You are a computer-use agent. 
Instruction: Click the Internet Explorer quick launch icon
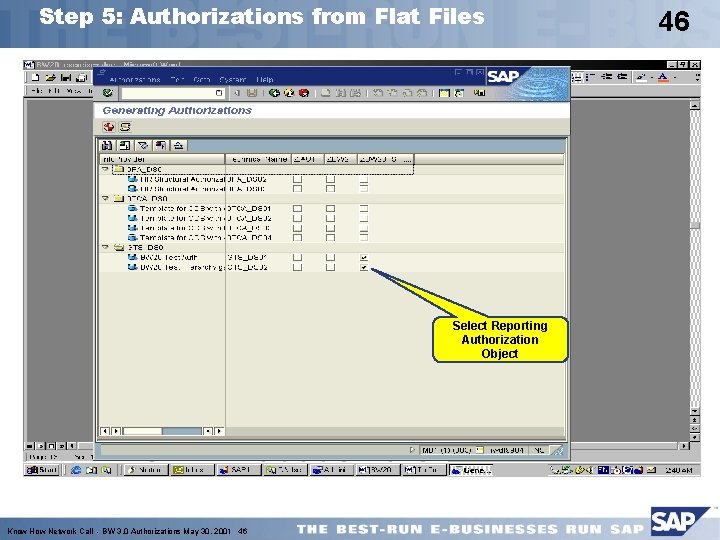tap(76, 470)
